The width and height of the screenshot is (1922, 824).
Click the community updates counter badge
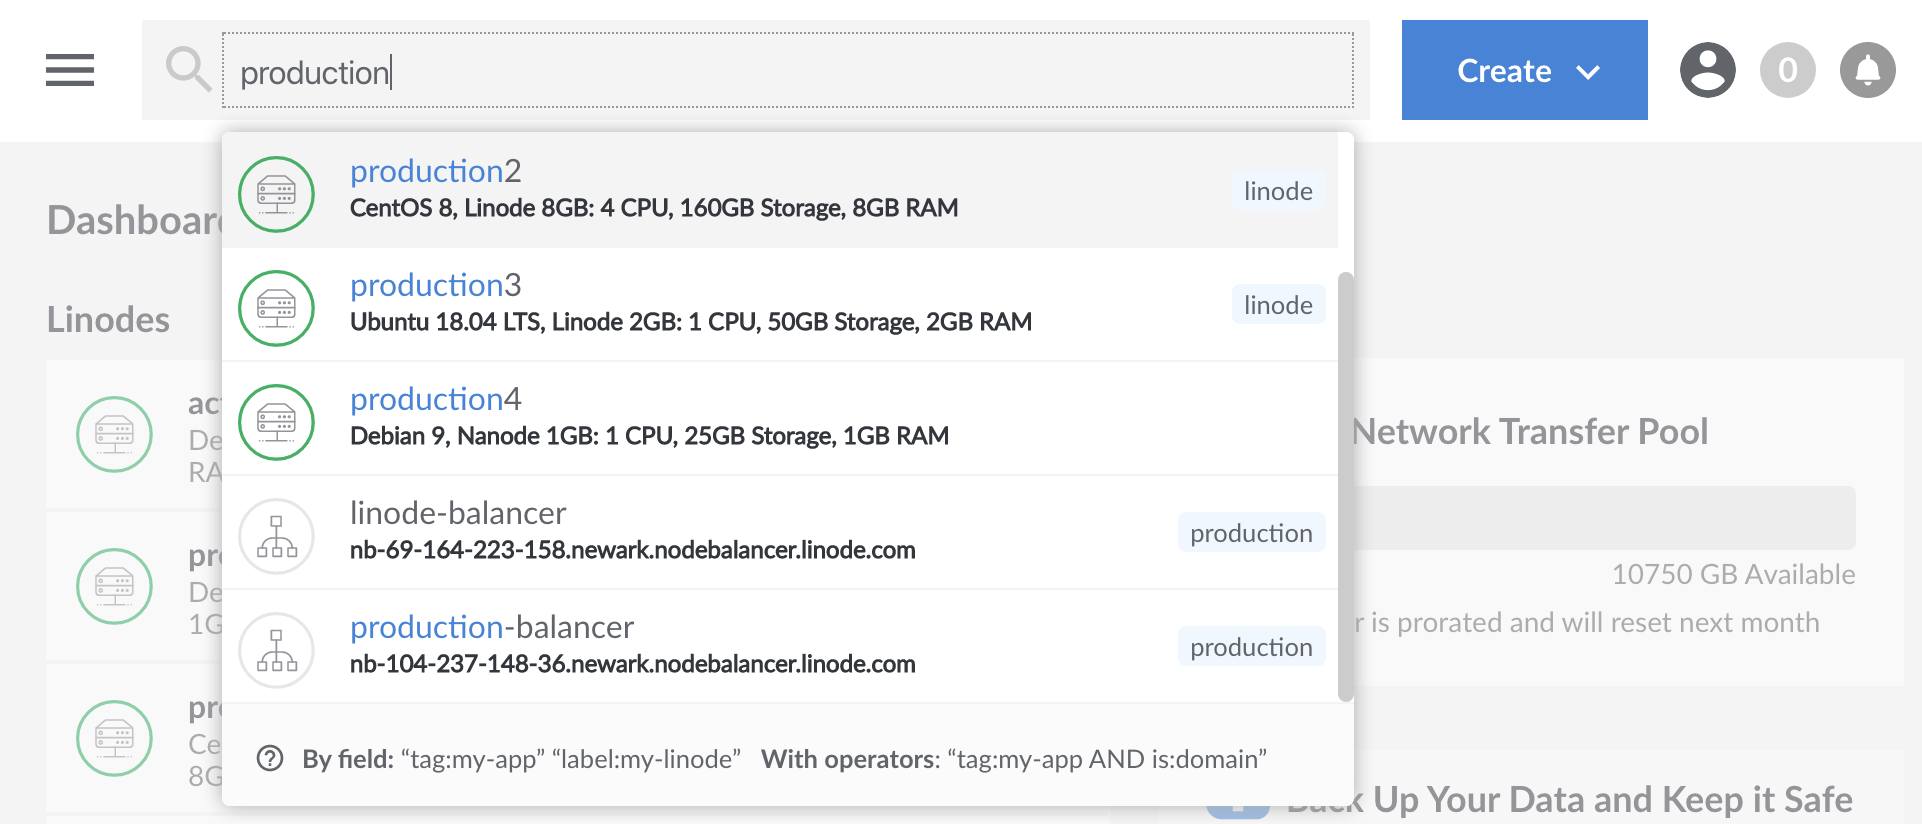pos(1787,70)
